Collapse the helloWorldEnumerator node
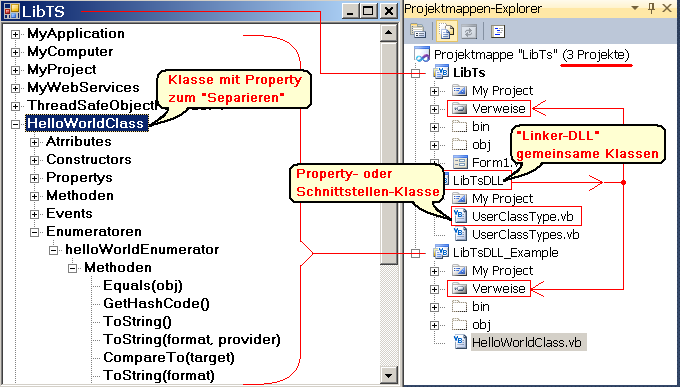This screenshot has height=387, width=680. coord(53,250)
